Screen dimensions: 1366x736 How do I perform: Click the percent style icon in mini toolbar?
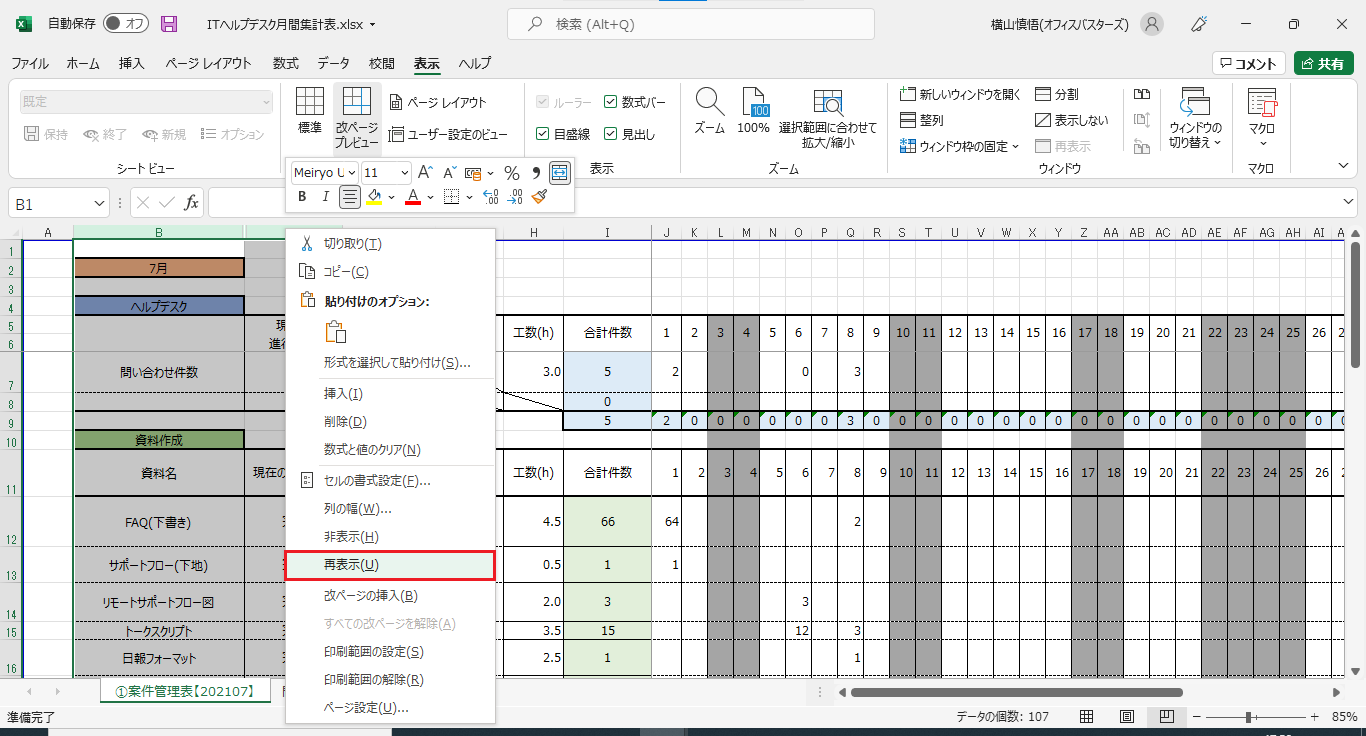pyautogui.click(x=511, y=173)
